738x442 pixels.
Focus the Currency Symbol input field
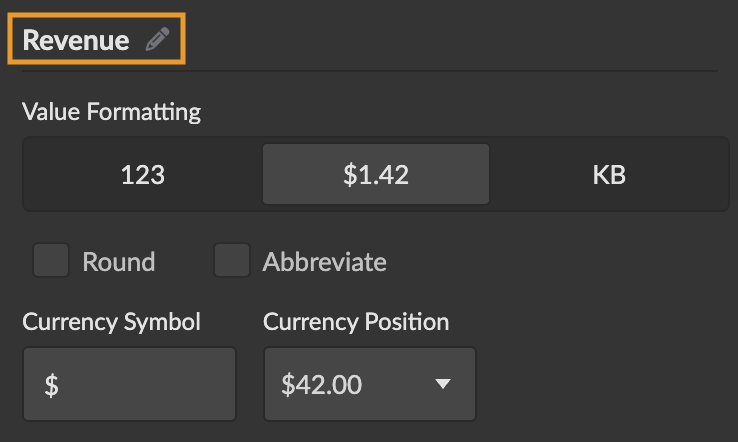130,384
